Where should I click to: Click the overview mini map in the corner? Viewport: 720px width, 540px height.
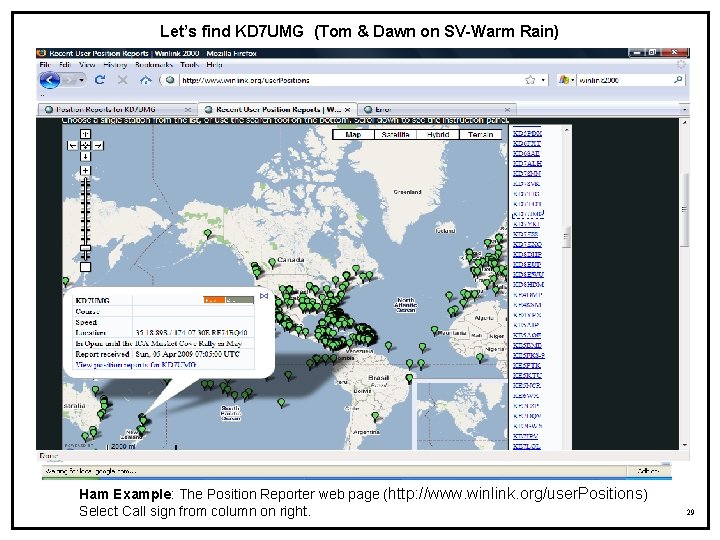pyautogui.click(x=461, y=414)
